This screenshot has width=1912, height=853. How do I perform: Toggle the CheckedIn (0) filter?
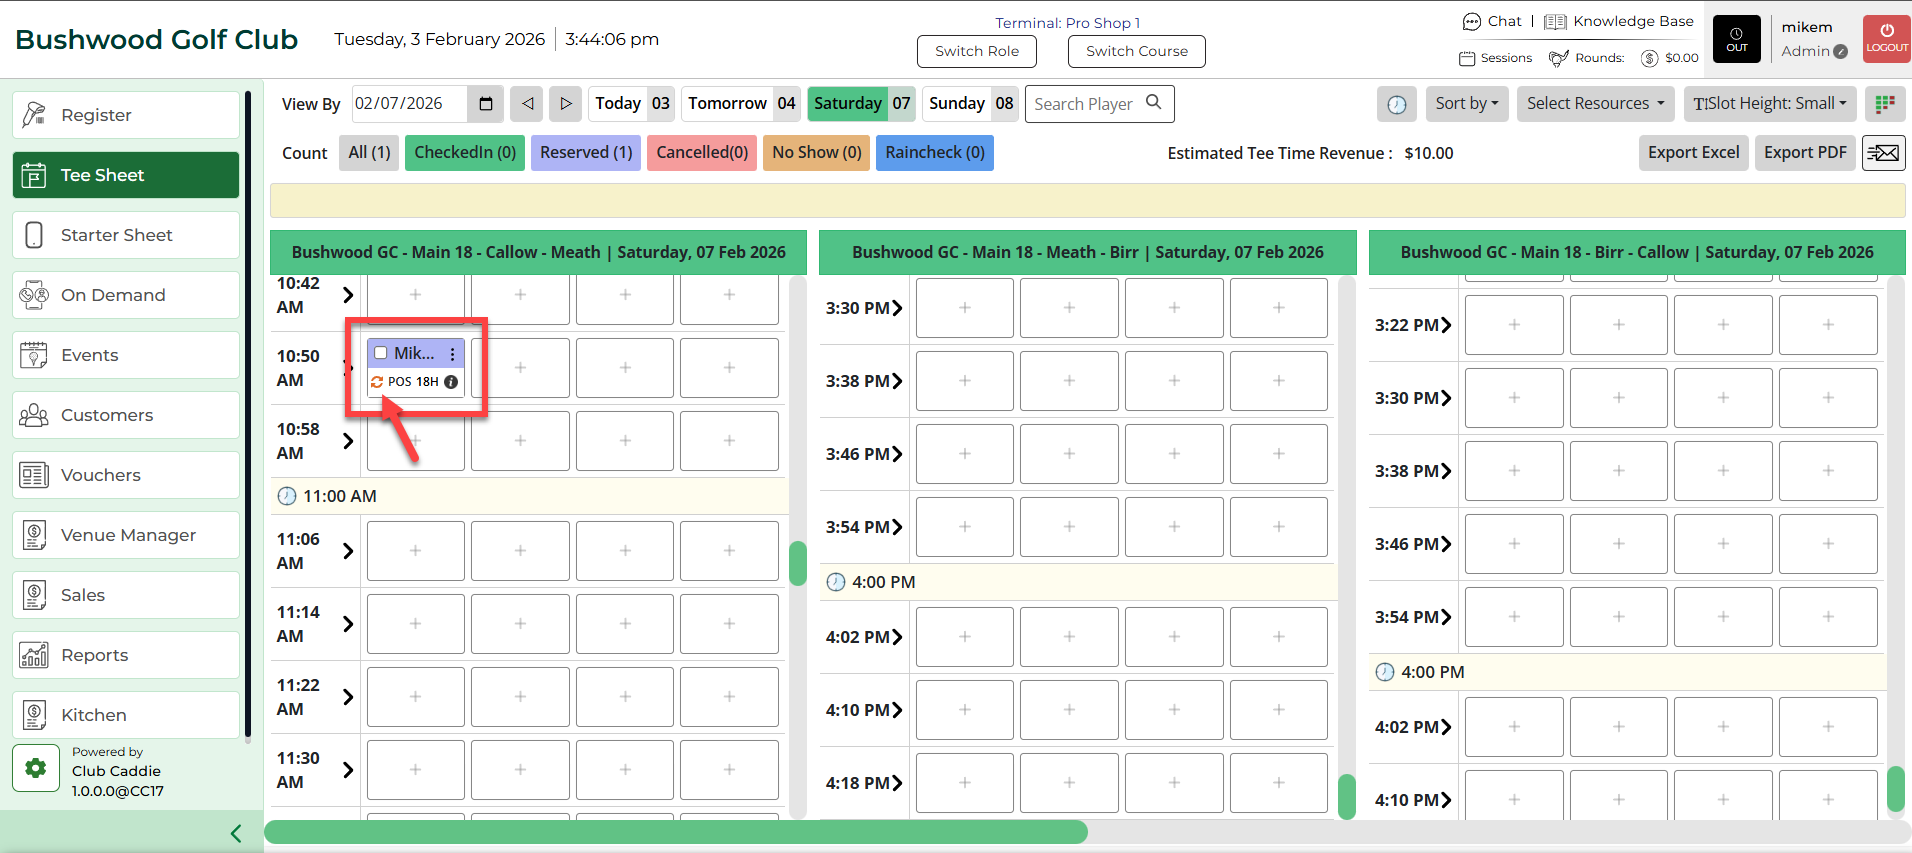[465, 153]
